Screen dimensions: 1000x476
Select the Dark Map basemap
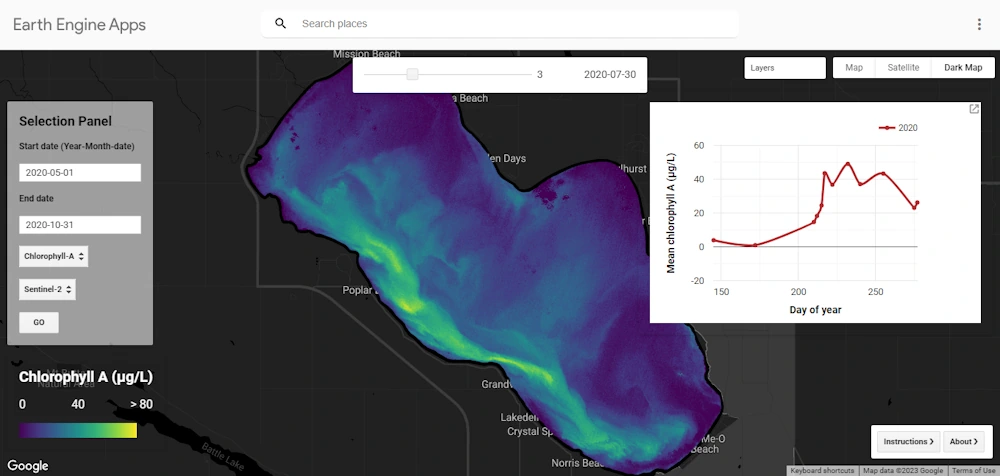point(963,67)
